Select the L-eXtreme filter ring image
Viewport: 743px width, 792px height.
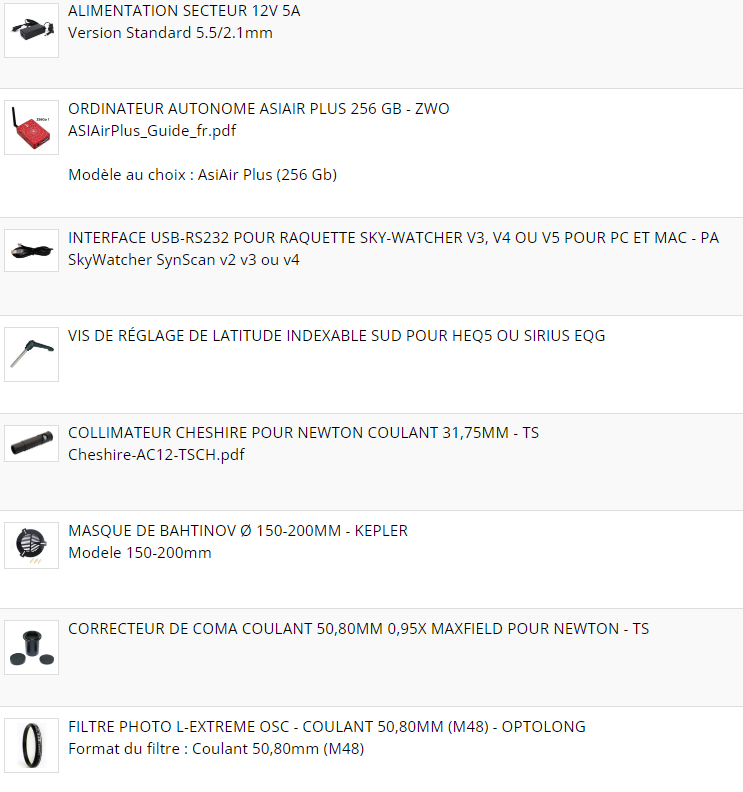[x=32, y=745]
